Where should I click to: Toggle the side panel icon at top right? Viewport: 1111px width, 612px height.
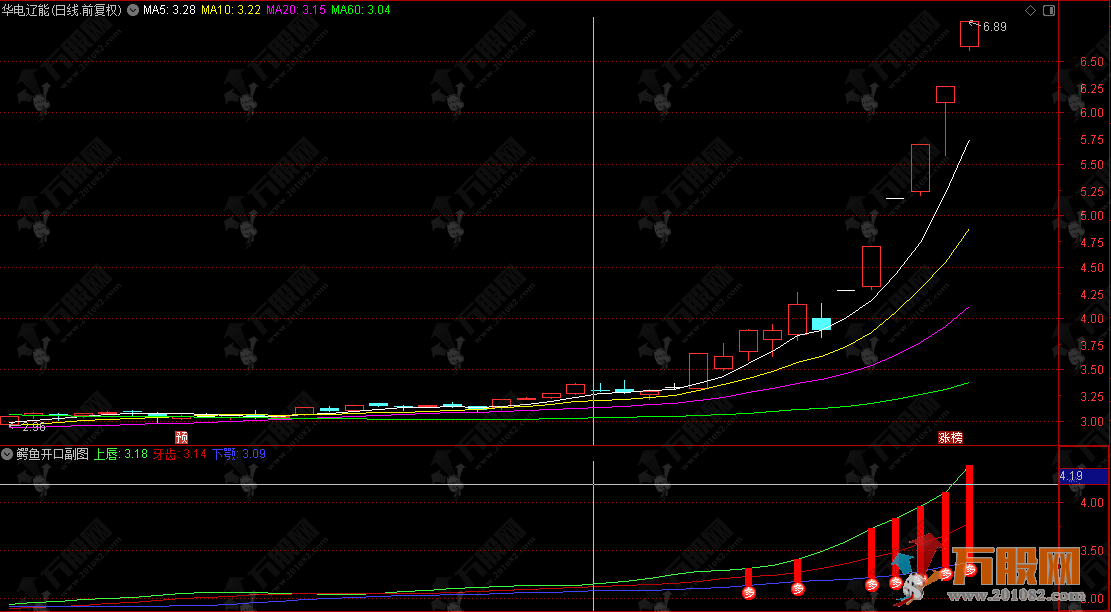[1048, 10]
